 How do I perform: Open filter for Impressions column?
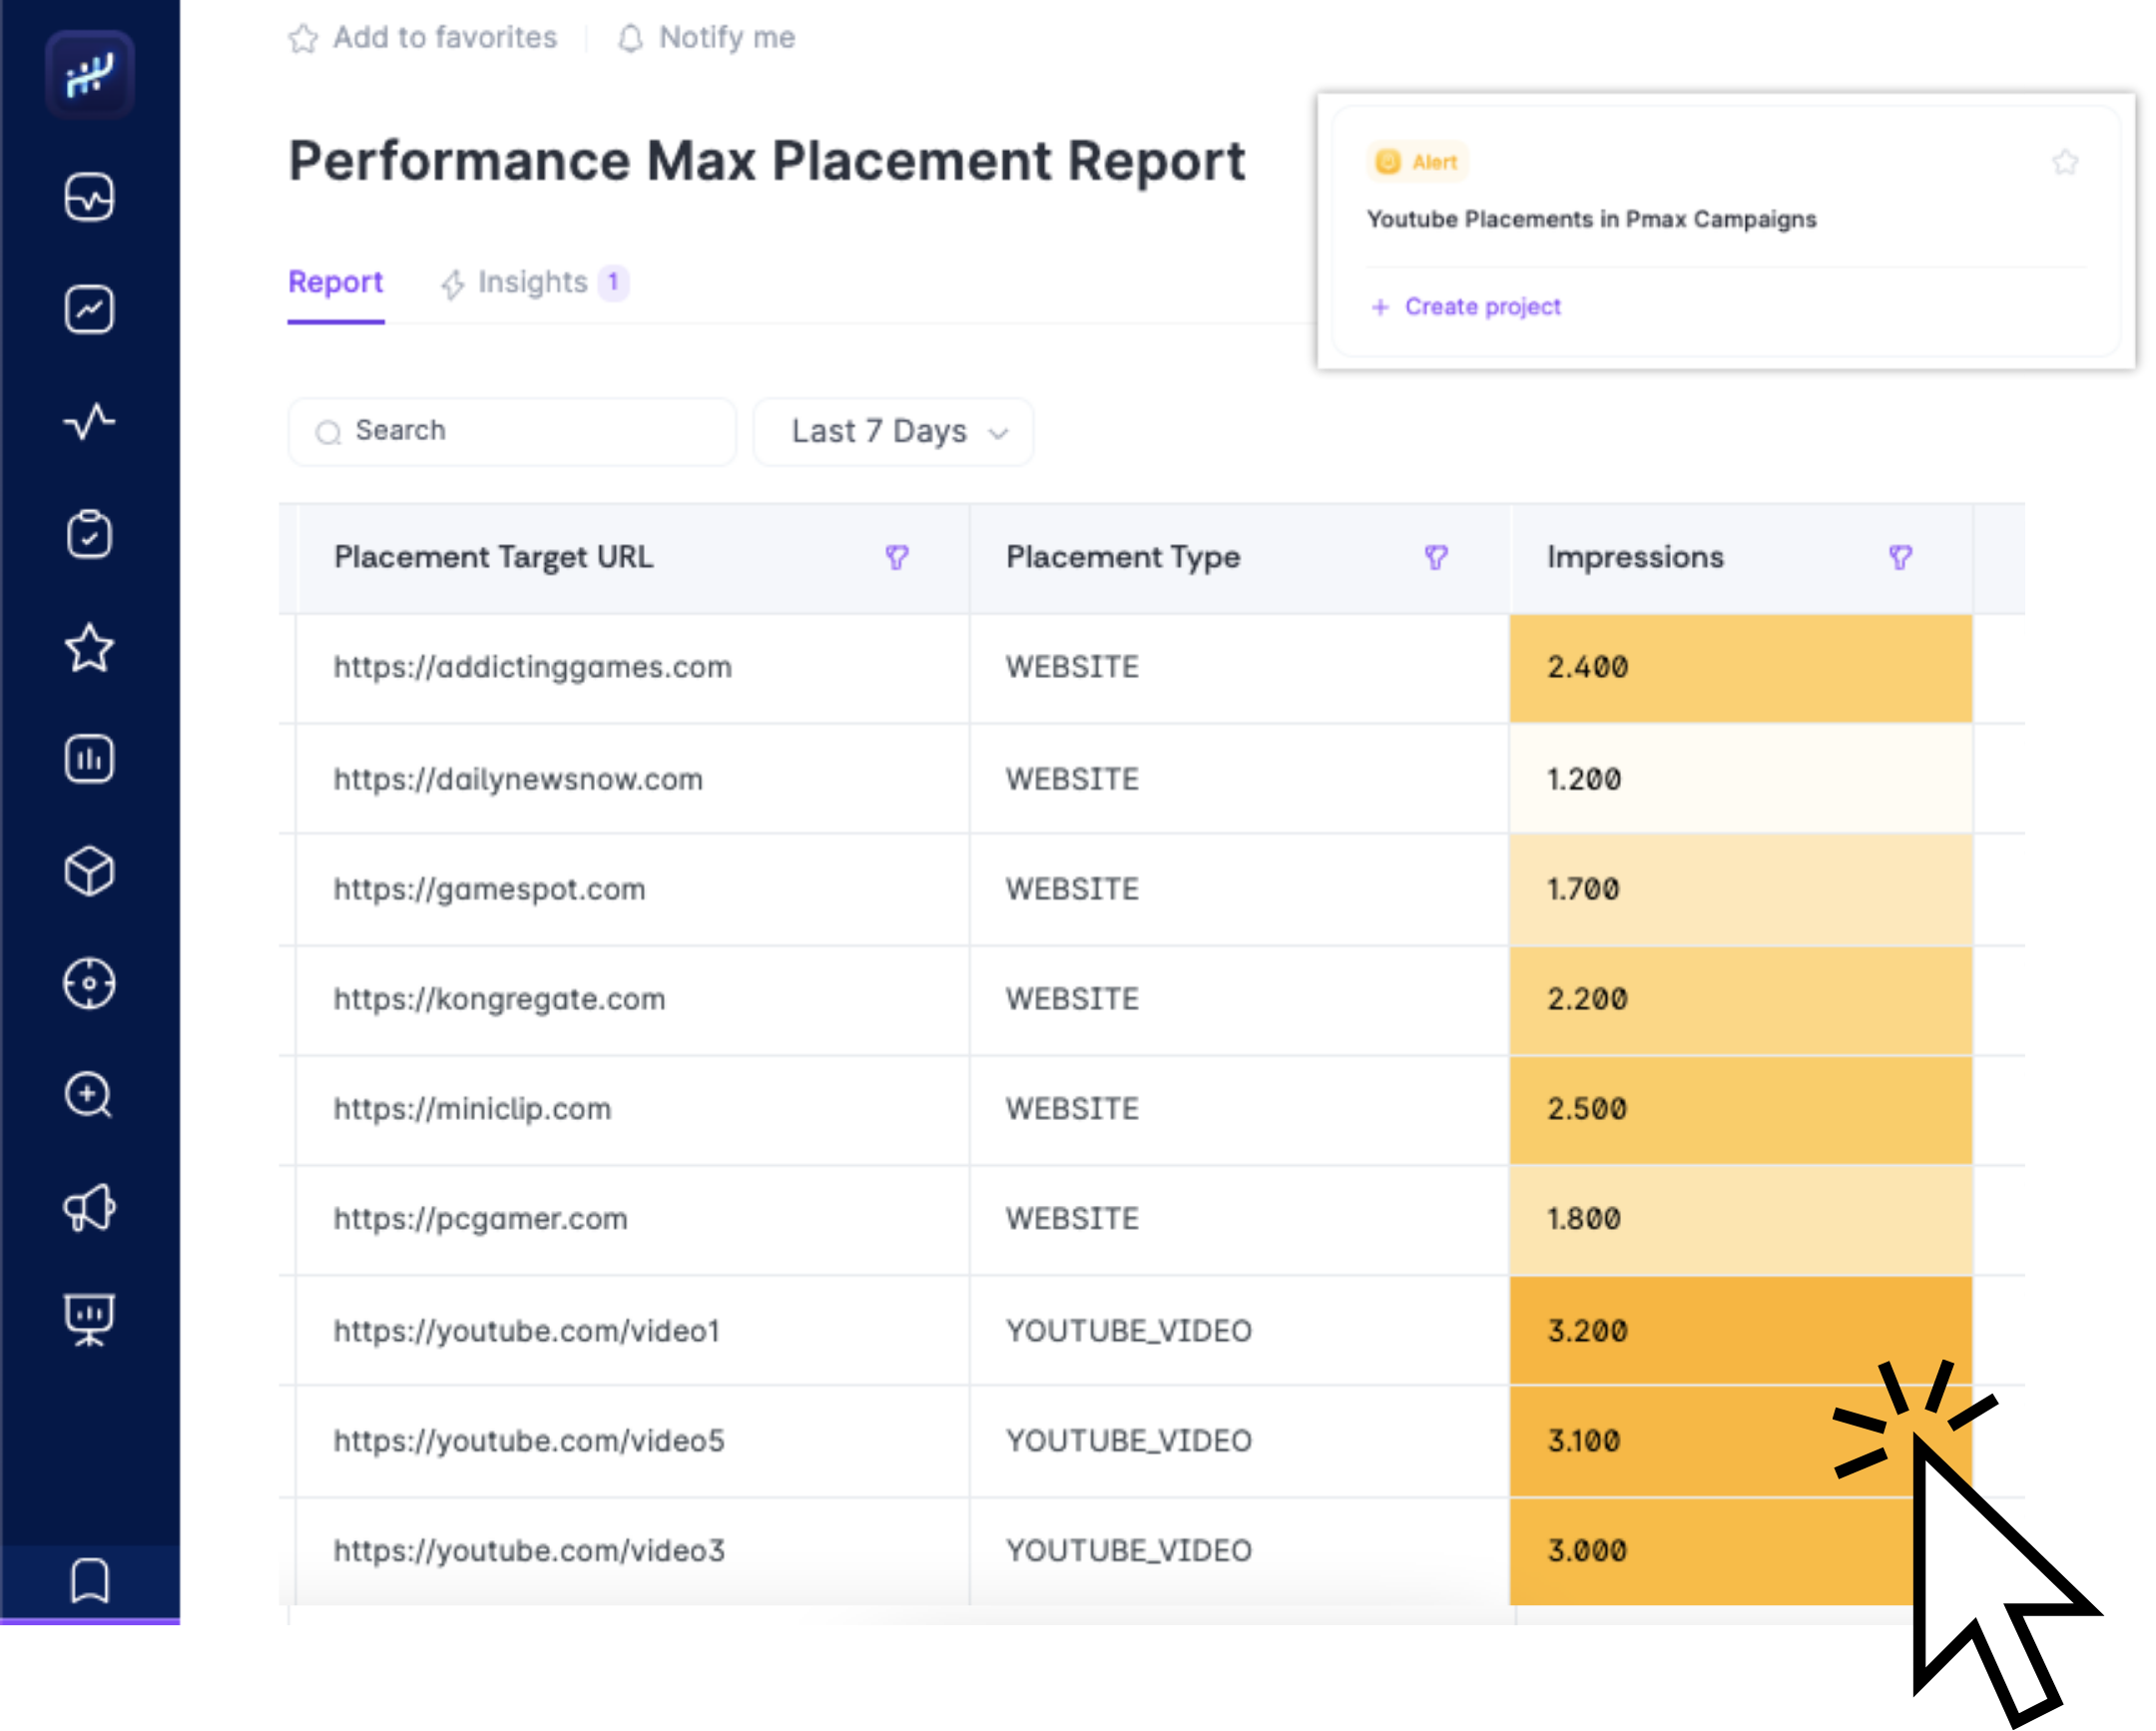click(1900, 557)
